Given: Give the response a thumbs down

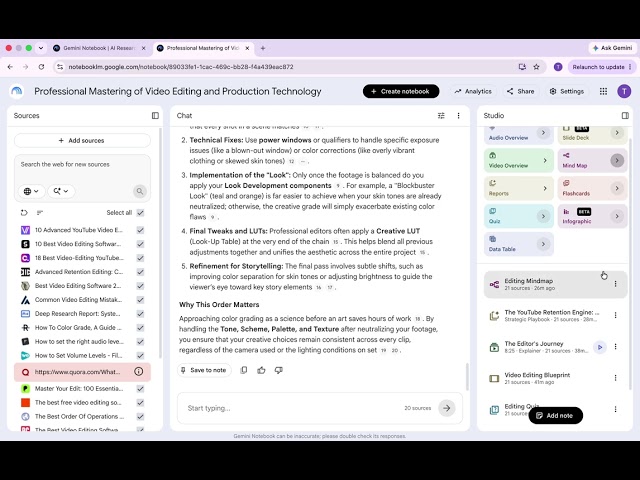Looking at the screenshot, I should tap(279, 370).
